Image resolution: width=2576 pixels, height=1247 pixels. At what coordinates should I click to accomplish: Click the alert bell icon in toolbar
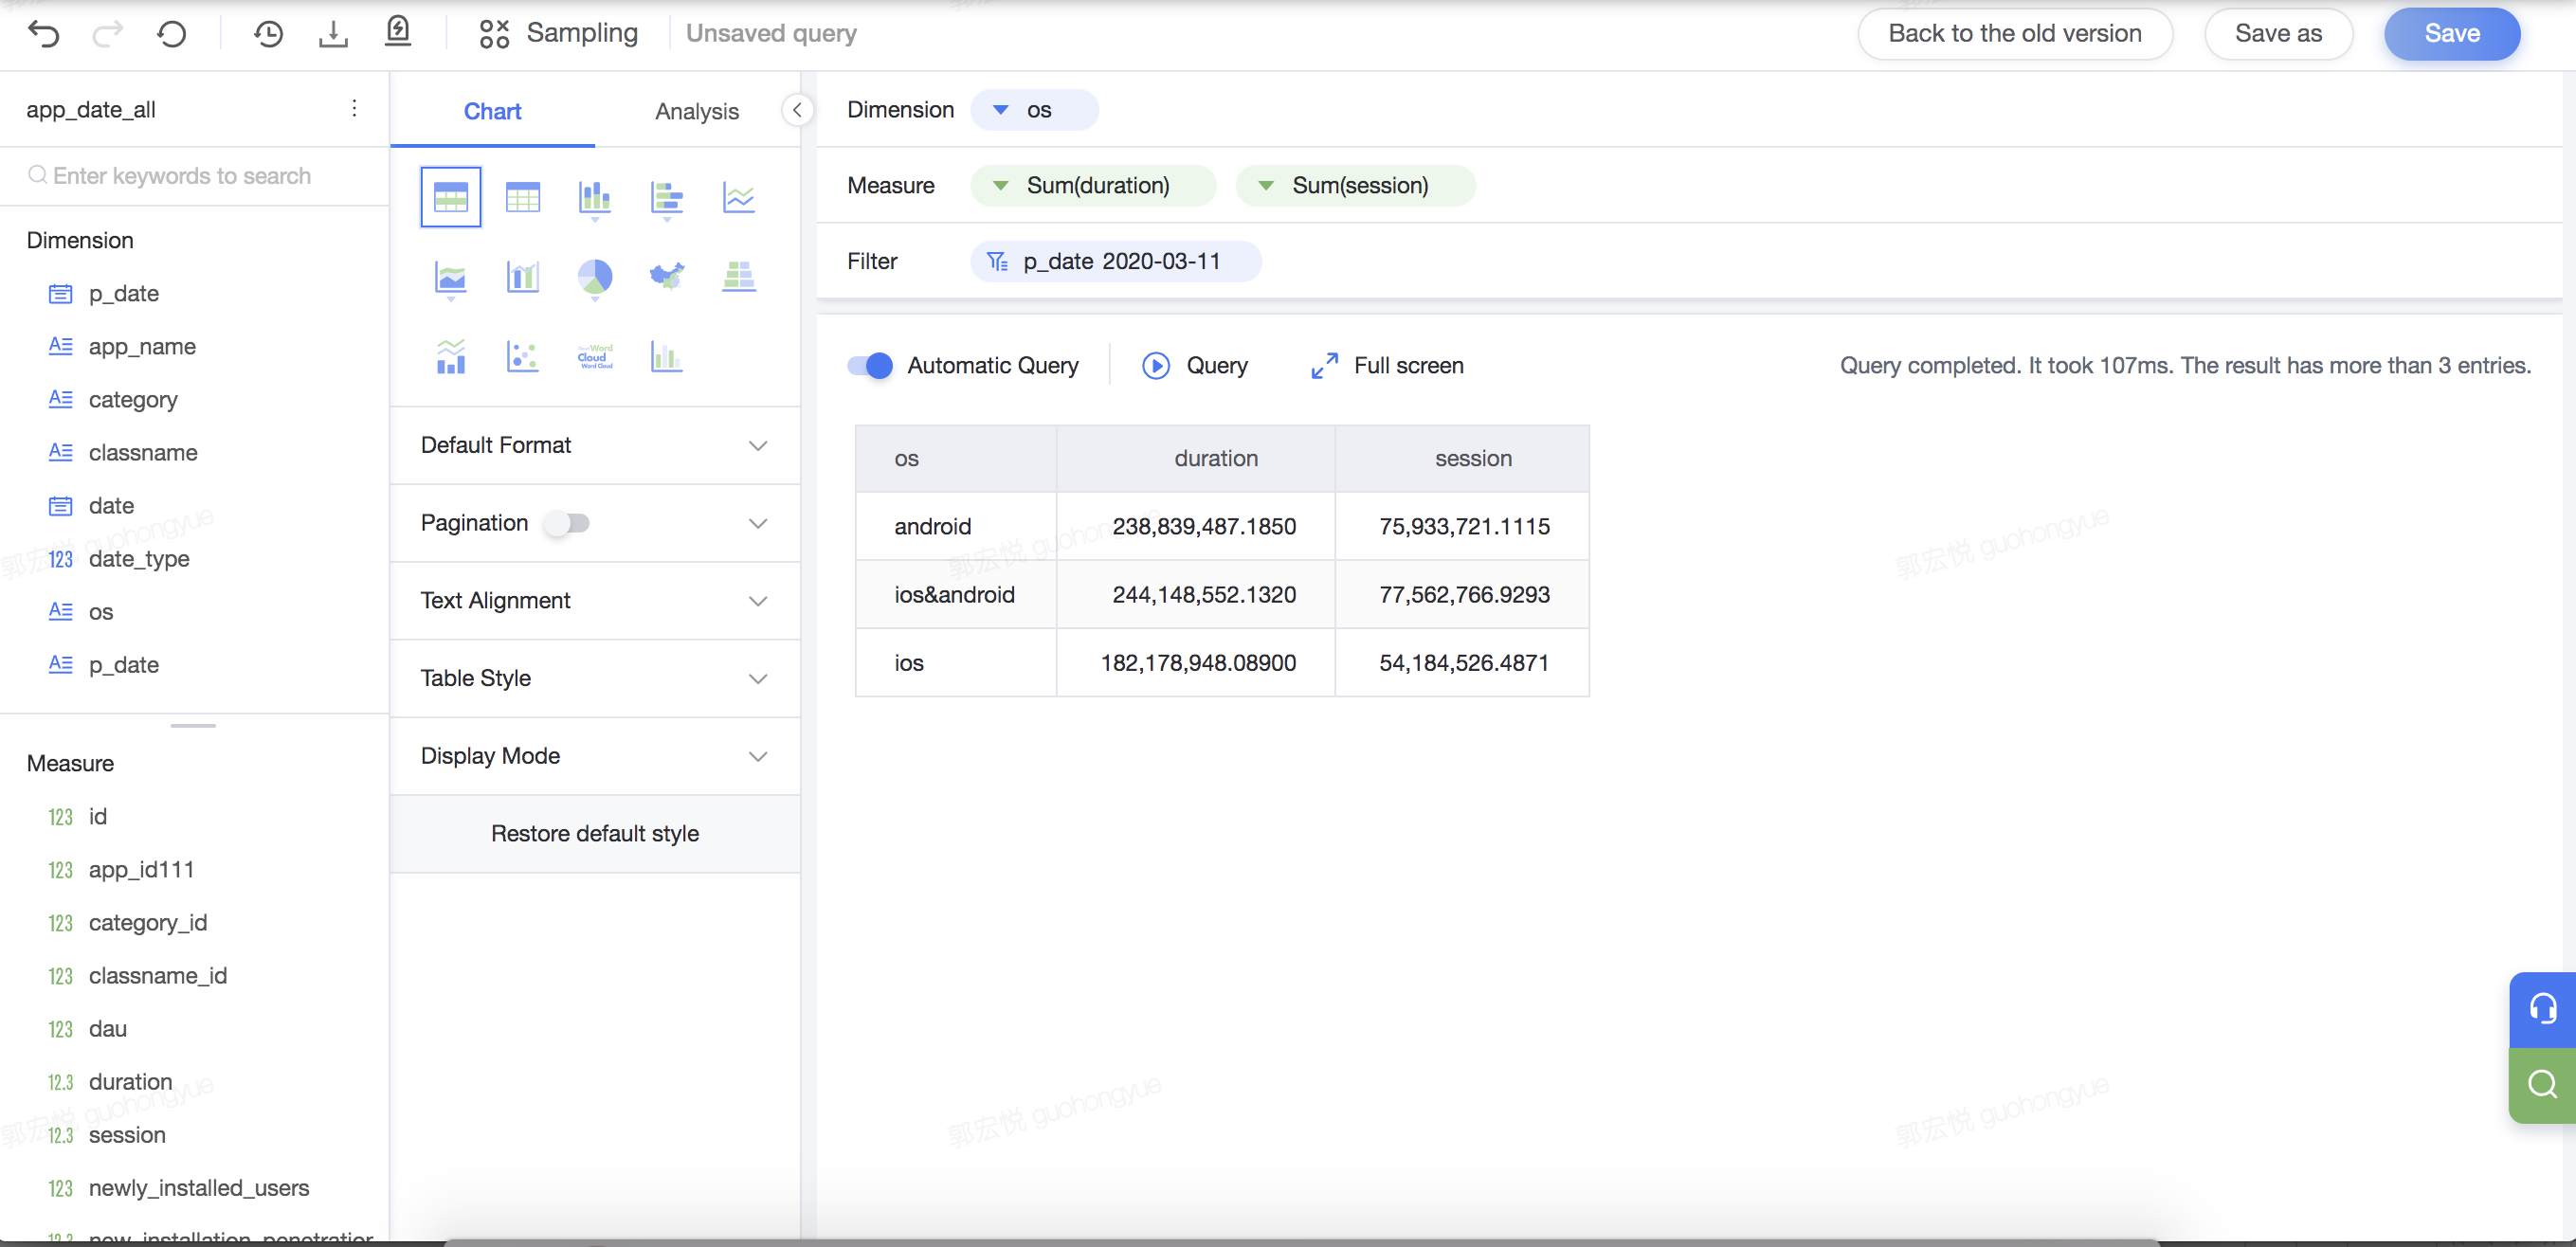[398, 32]
